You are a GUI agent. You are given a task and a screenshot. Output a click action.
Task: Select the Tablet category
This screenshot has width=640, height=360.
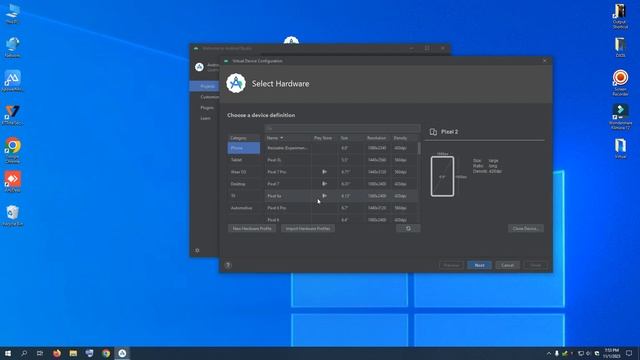click(x=244, y=160)
